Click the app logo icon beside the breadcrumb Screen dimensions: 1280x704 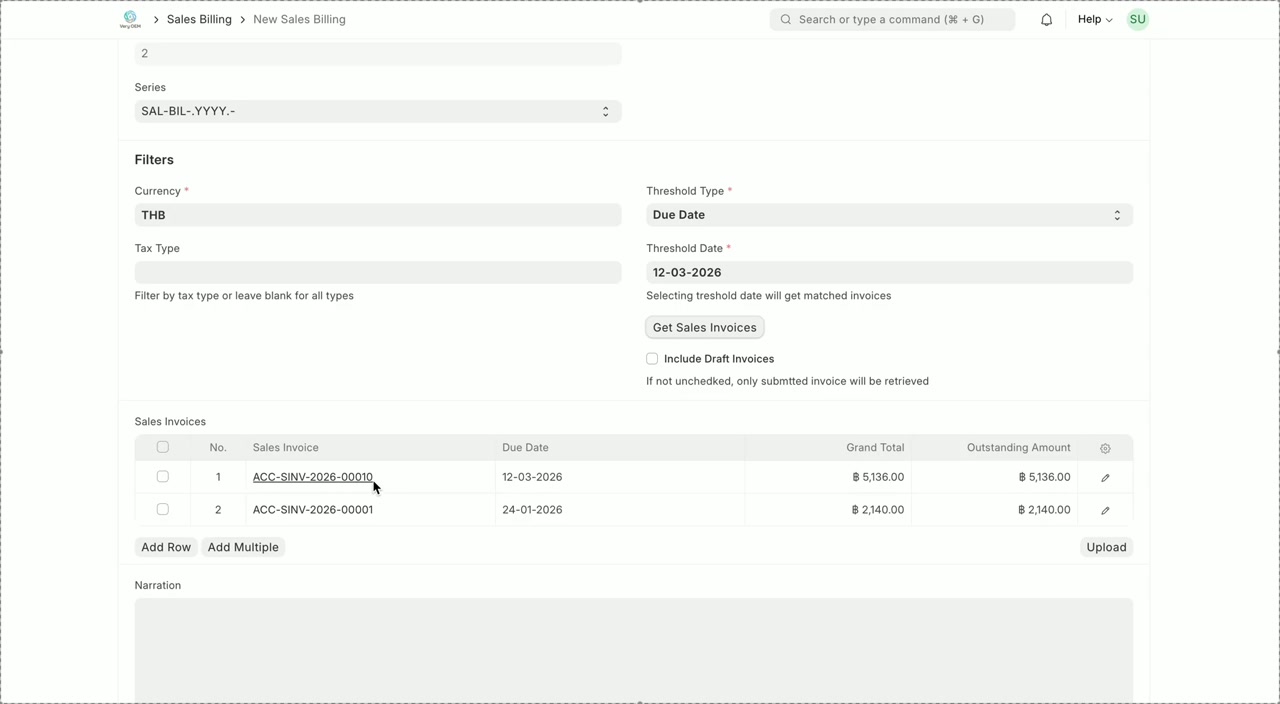[x=131, y=19]
